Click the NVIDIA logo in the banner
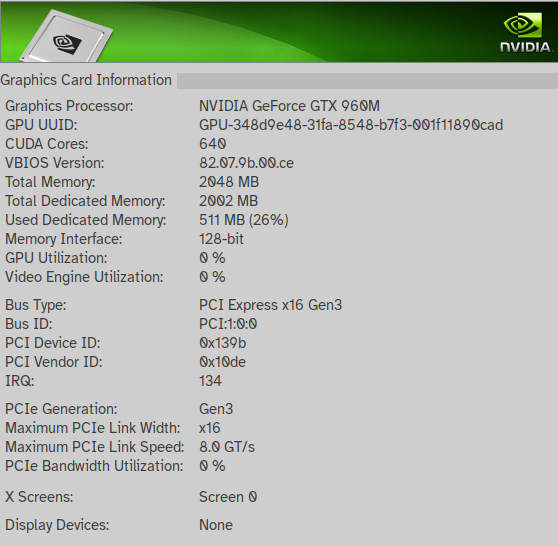 click(526, 33)
